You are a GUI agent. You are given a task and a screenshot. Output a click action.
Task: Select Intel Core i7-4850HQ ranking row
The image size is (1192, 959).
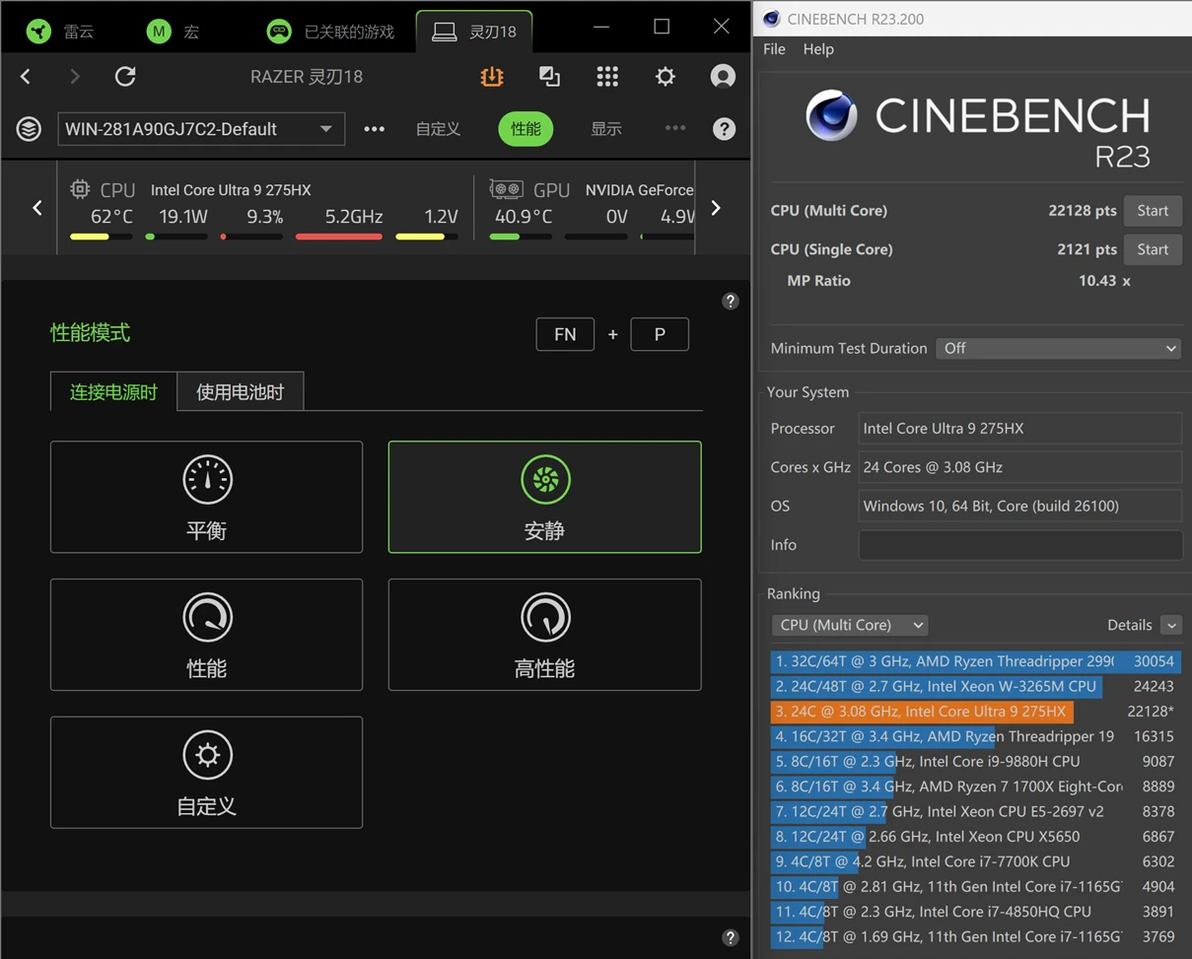coord(975,912)
